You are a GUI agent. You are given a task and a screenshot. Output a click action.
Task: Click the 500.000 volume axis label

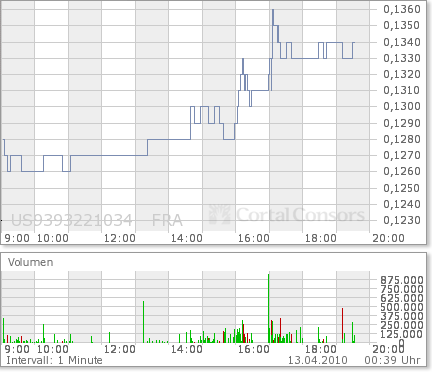point(402,307)
